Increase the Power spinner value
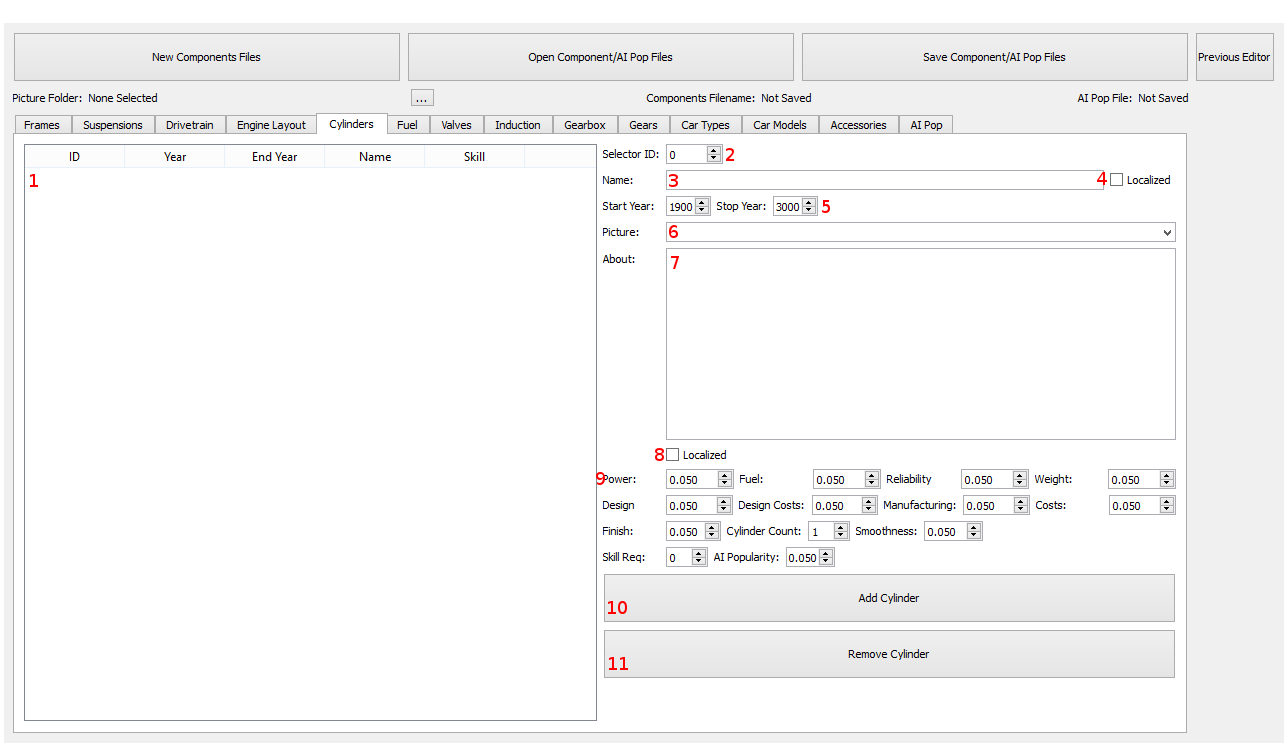This screenshot has height=747, width=1288. pyautogui.click(x=724, y=476)
